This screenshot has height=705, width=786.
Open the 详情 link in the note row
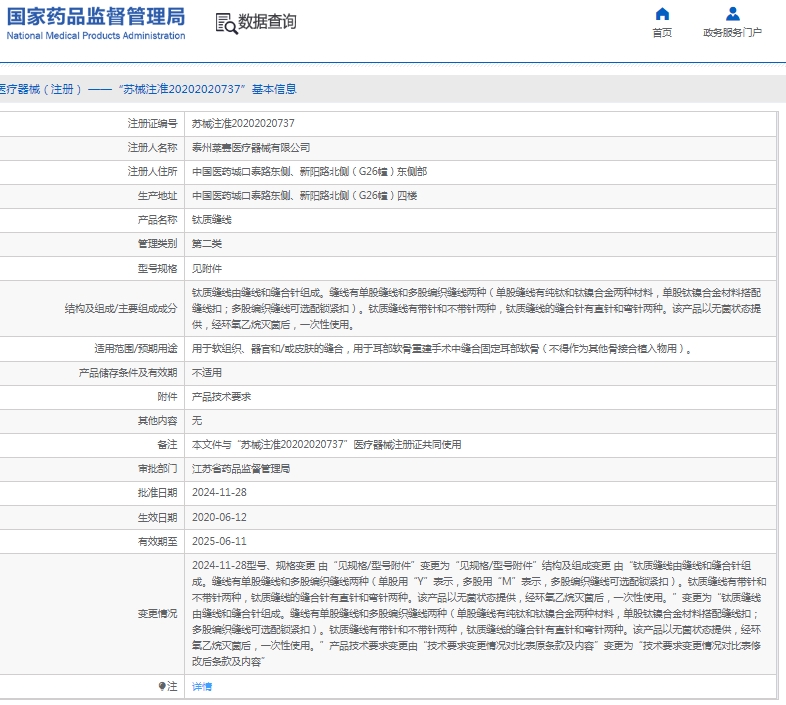coord(202,687)
